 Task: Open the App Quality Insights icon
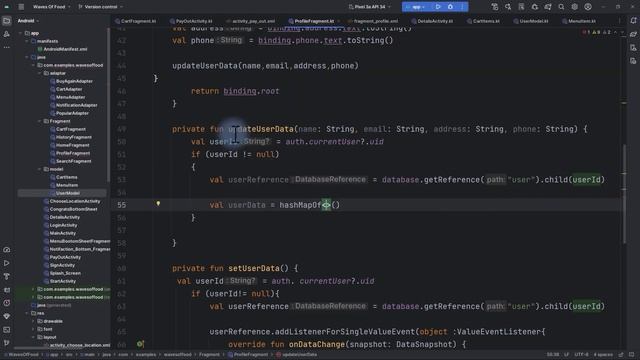(x=7, y=316)
